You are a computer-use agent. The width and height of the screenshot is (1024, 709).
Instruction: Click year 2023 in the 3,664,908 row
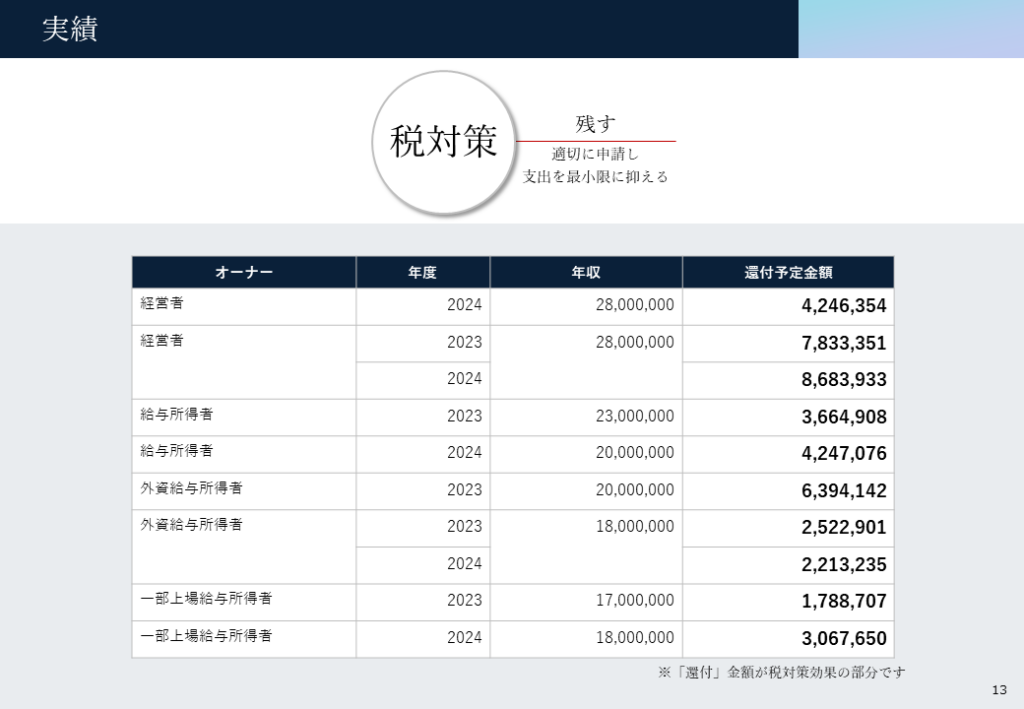click(x=464, y=416)
